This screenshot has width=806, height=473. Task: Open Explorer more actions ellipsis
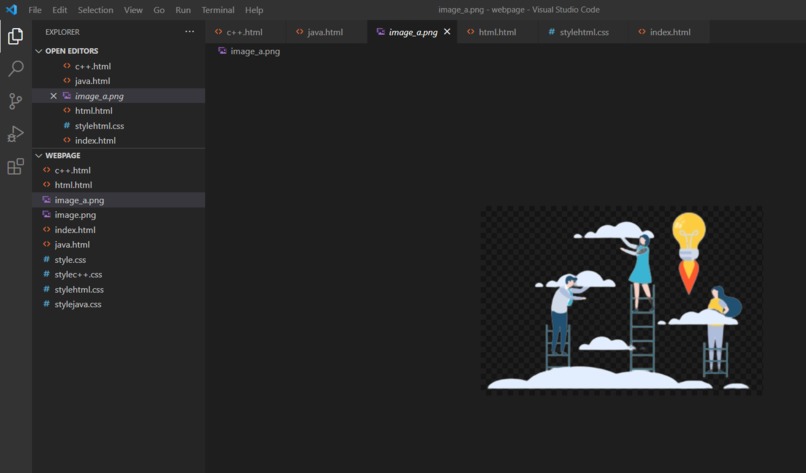click(190, 32)
